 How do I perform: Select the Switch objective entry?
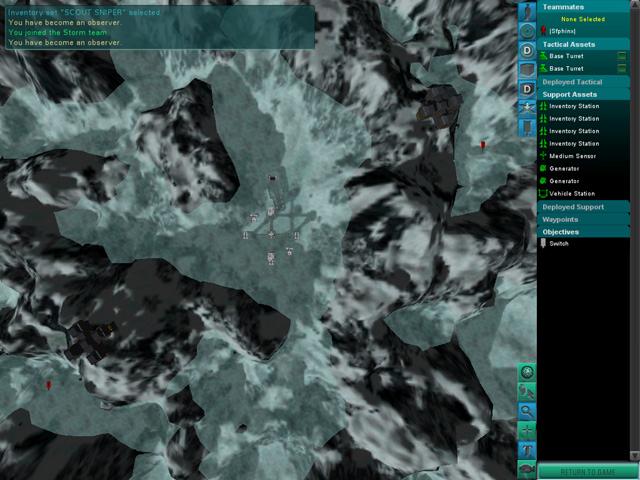(x=583, y=244)
